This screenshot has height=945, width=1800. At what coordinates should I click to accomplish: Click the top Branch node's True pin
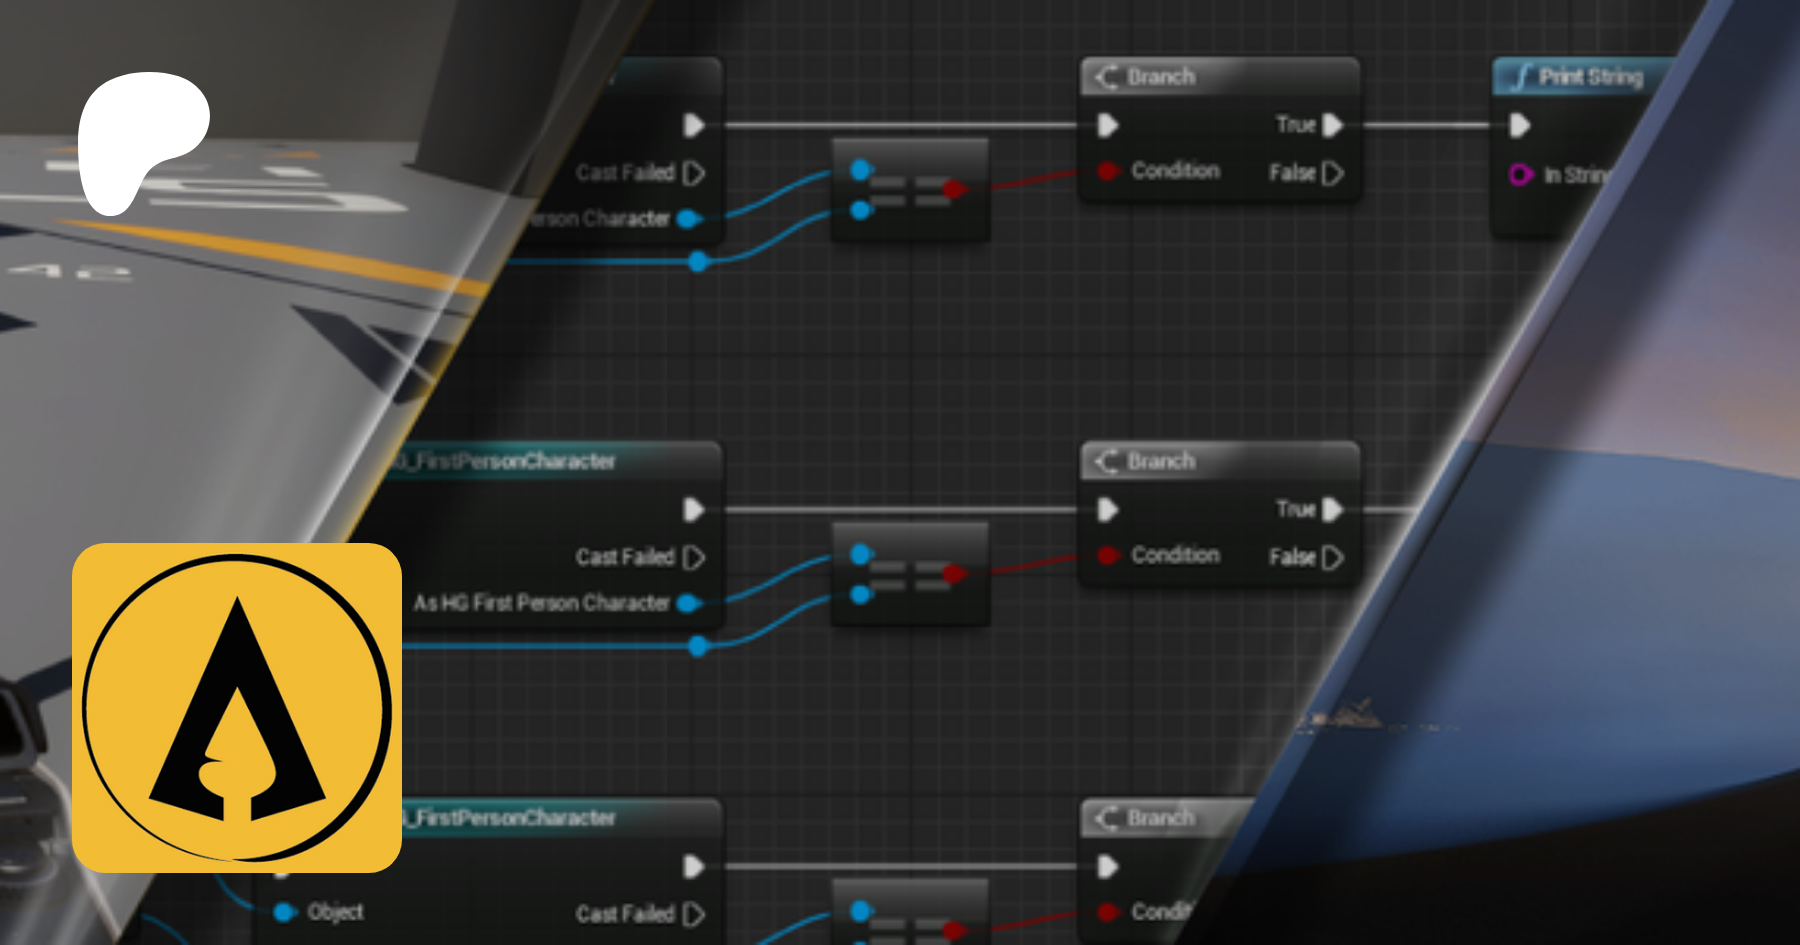tap(1332, 125)
